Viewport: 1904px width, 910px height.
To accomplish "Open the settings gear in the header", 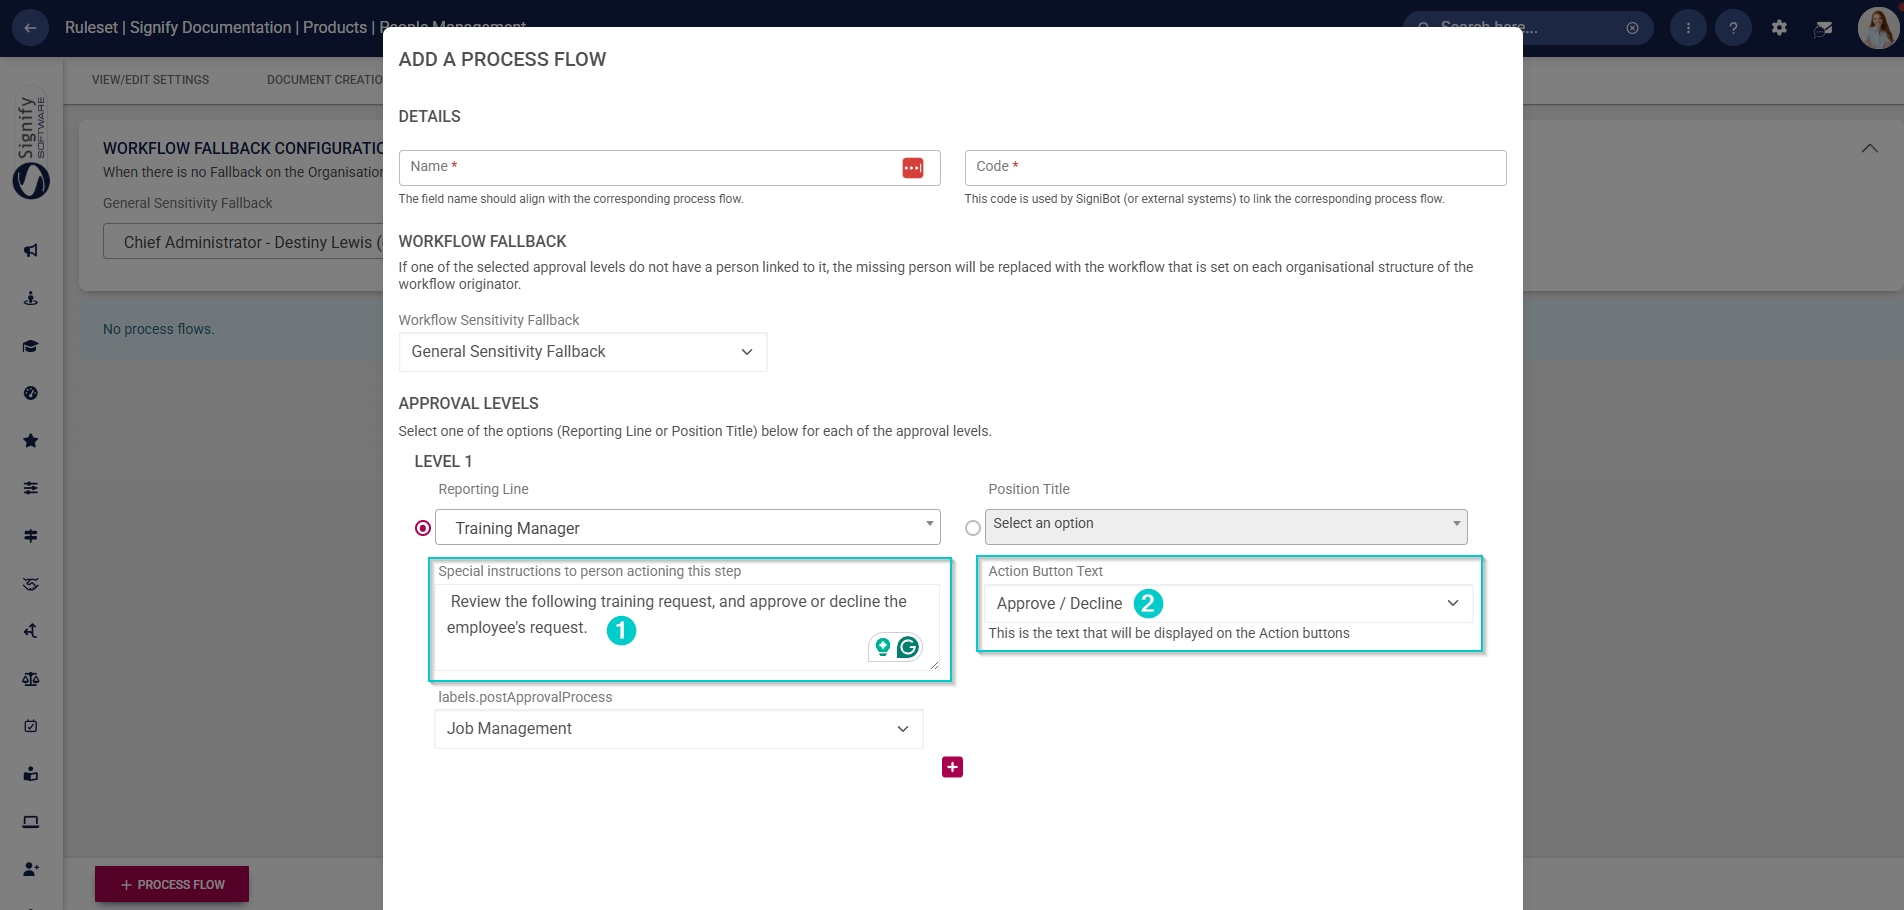I will pyautogui.click(x=1779, y=28).
